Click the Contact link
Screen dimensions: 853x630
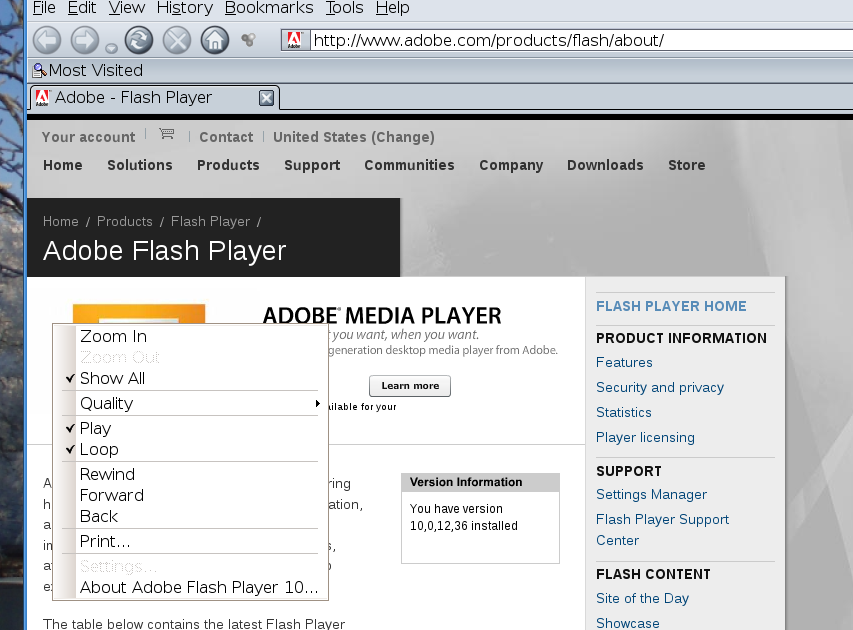tap(226, 137)
